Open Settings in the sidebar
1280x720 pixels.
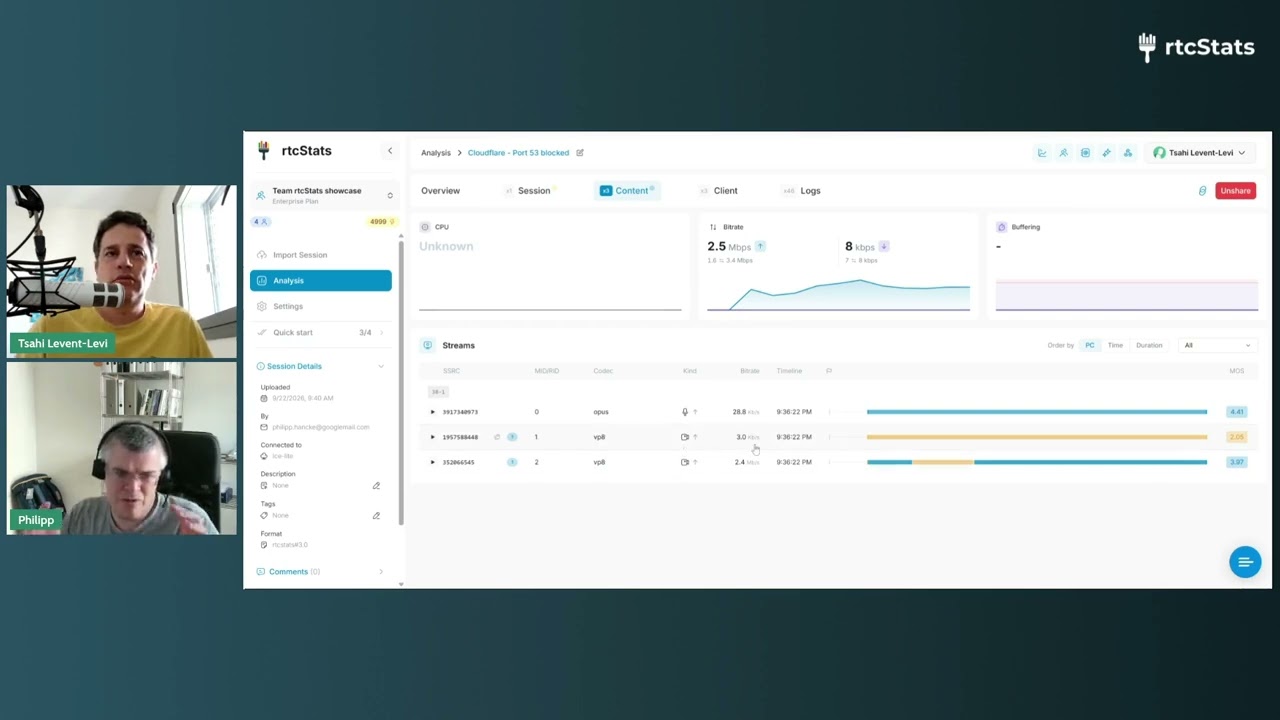pyautogui.click(x=321, y=307)
